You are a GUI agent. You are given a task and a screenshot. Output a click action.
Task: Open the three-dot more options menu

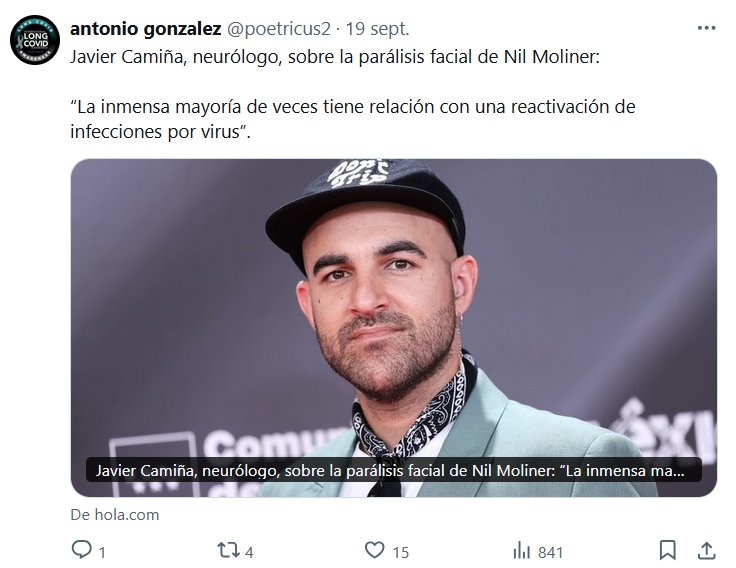click(x=706, y=28)
